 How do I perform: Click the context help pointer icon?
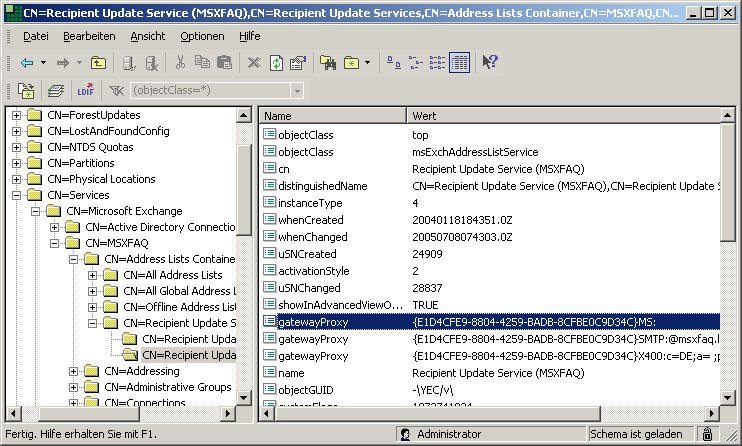(490, 62)
